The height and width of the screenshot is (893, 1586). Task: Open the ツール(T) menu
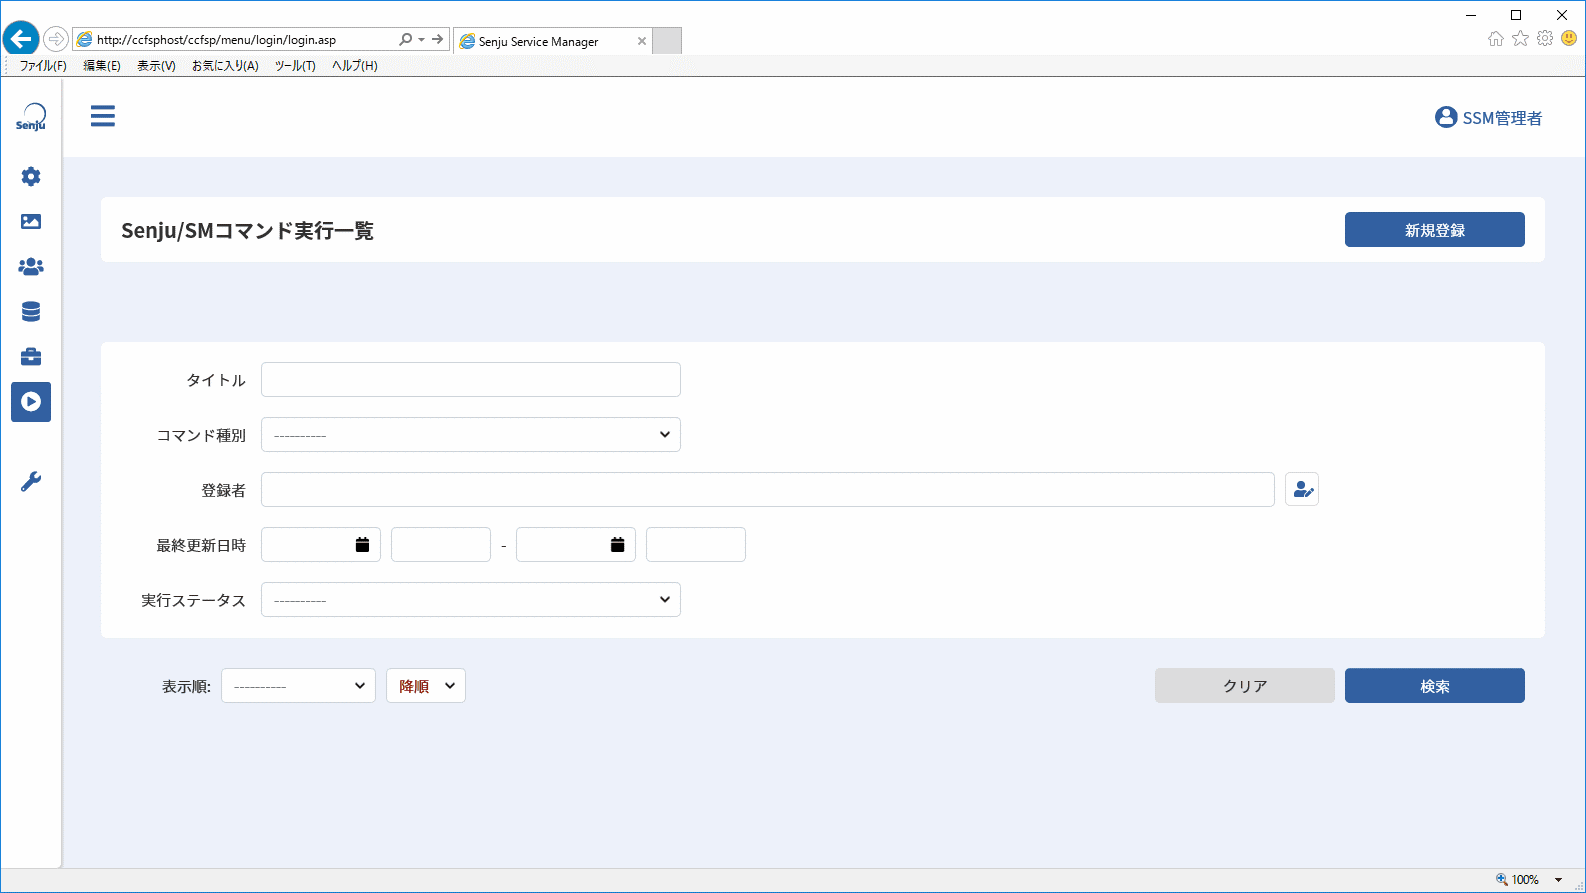tap(295, 66)
